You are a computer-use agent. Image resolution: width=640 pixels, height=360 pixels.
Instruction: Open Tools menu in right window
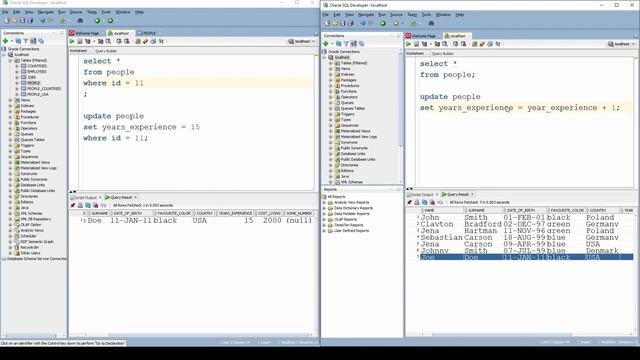tap(426, 15)
